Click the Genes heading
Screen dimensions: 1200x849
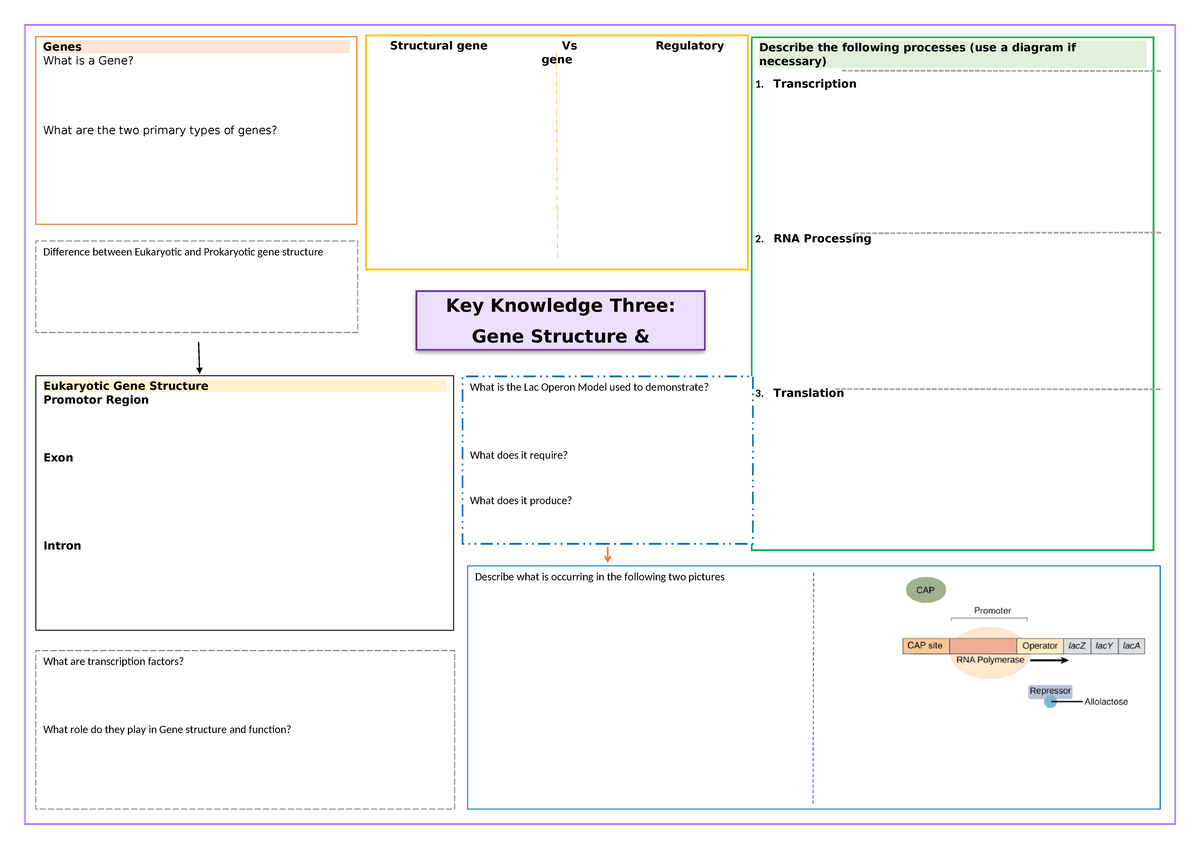[62, 47]
